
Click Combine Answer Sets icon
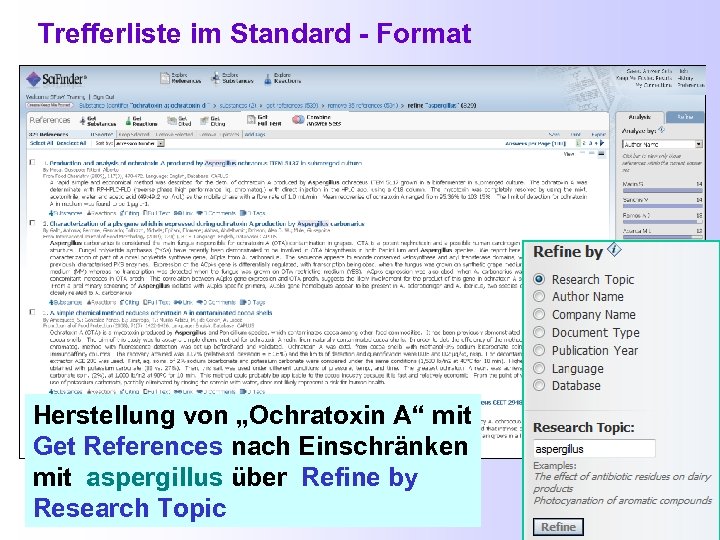pos(298,120)
